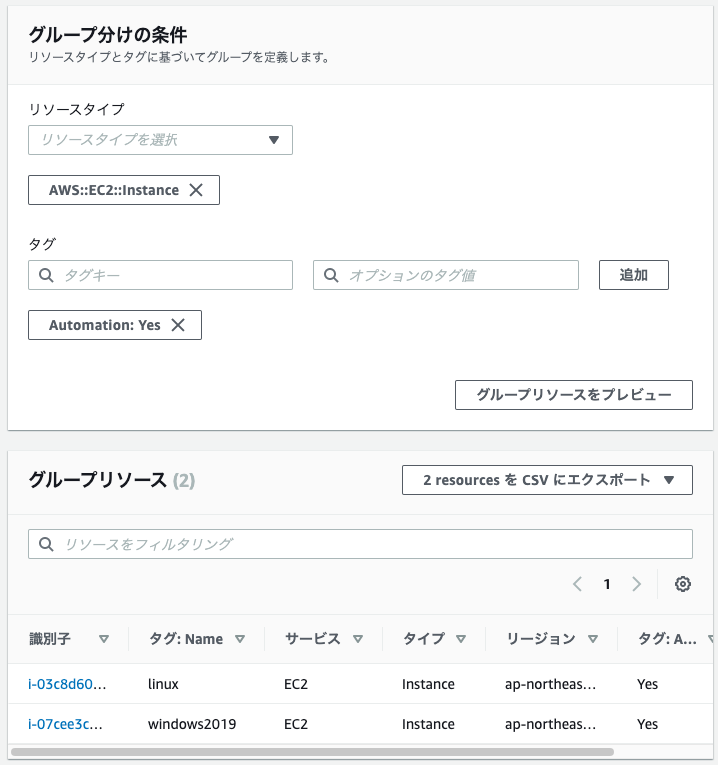Go to next page of resources
Screen dimensions: 718x765
pyautogui.click(x=636, y=584)
